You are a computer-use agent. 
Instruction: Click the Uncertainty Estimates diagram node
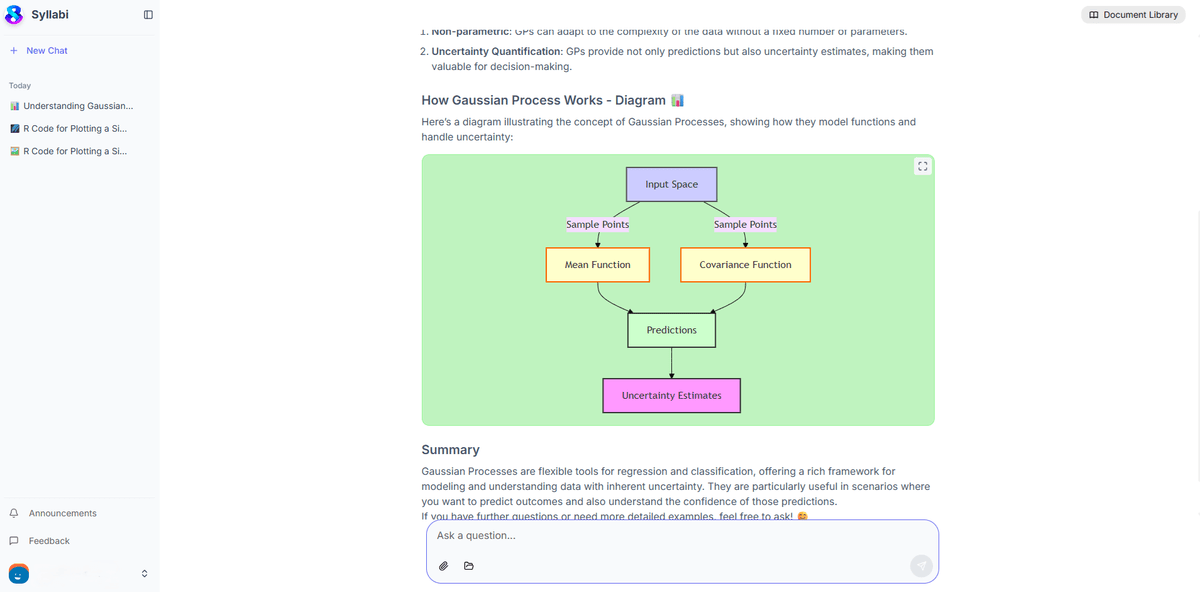(x=671, y=395)
